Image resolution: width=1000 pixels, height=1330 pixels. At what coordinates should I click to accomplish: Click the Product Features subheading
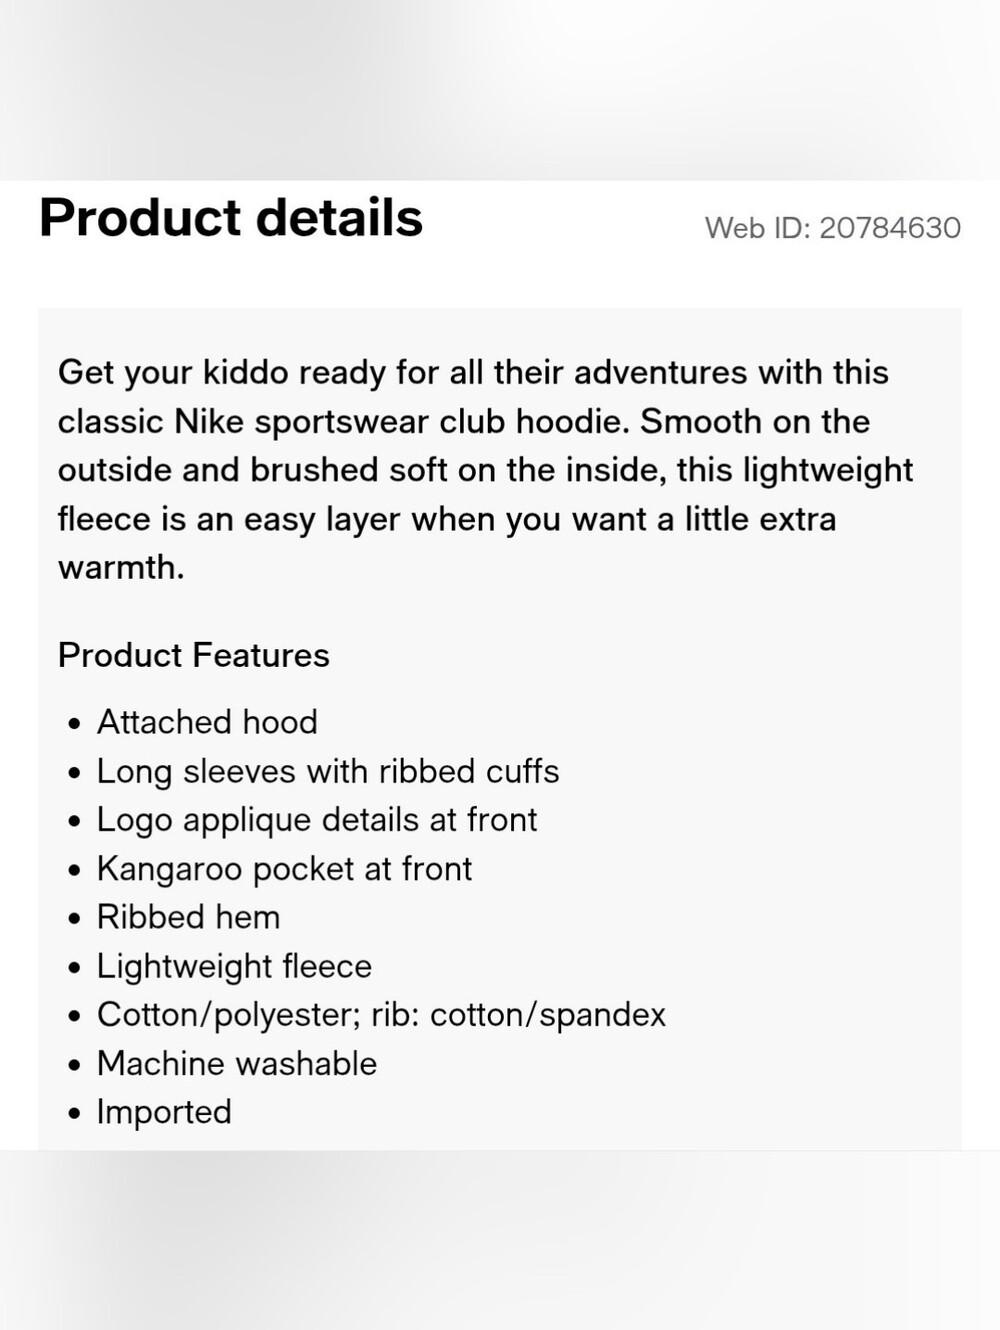[194, 655]
